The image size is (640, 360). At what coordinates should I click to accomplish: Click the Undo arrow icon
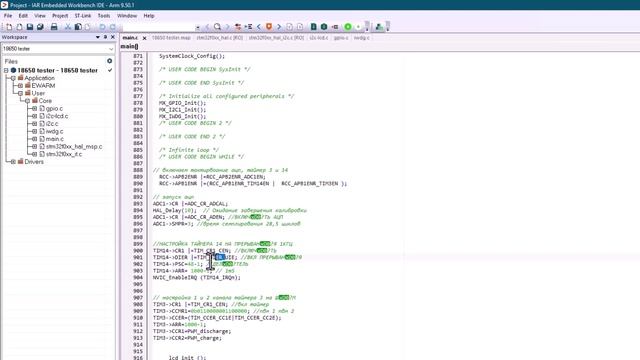pyautogui.click(x=102, y=27)
